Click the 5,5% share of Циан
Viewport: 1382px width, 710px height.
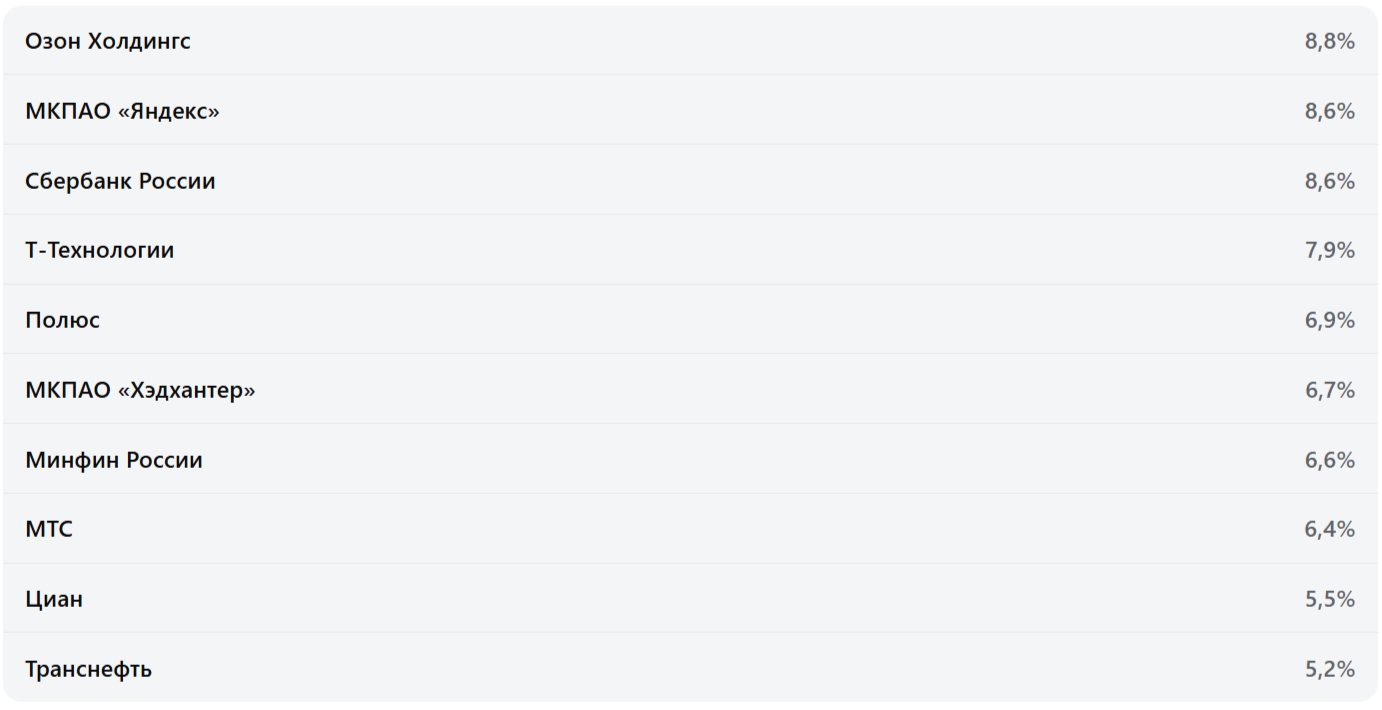[x=1329, y=599]
